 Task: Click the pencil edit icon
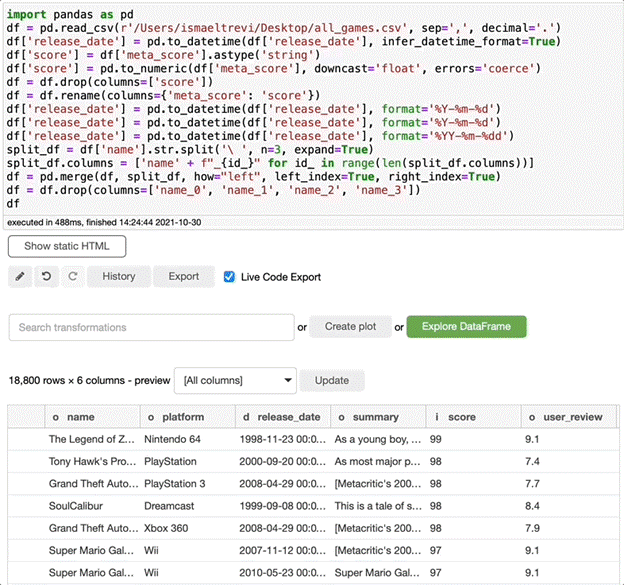click(20, 276)
